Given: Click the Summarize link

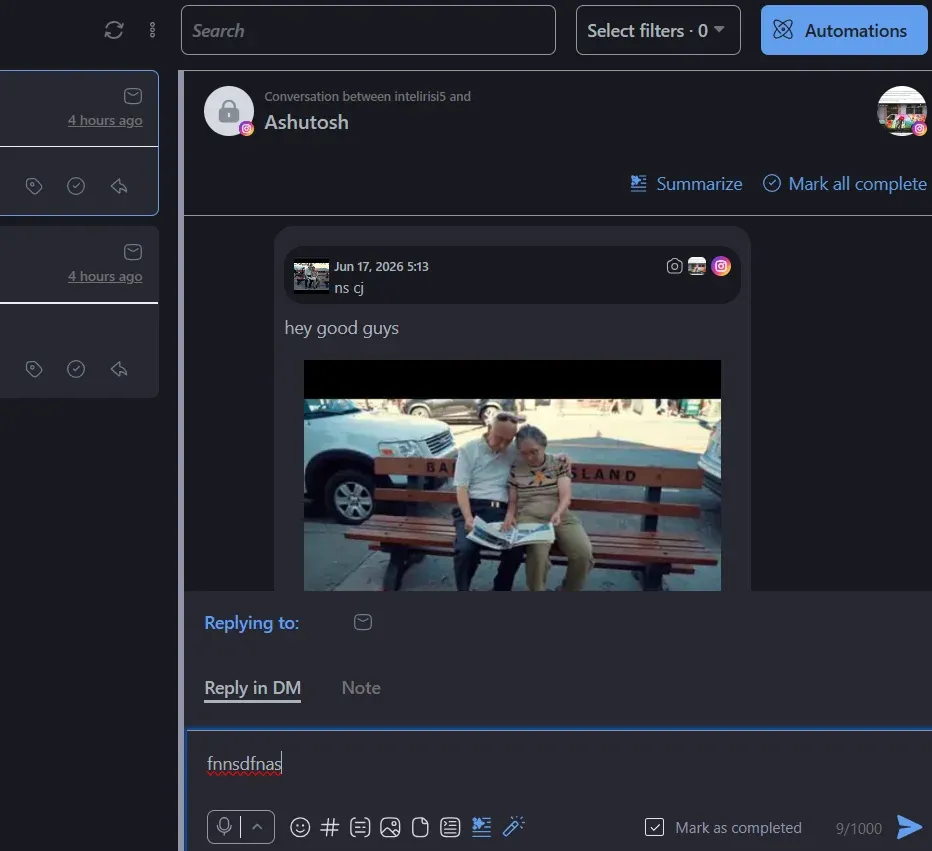Looking at the screenshot, I should [687, 184].
